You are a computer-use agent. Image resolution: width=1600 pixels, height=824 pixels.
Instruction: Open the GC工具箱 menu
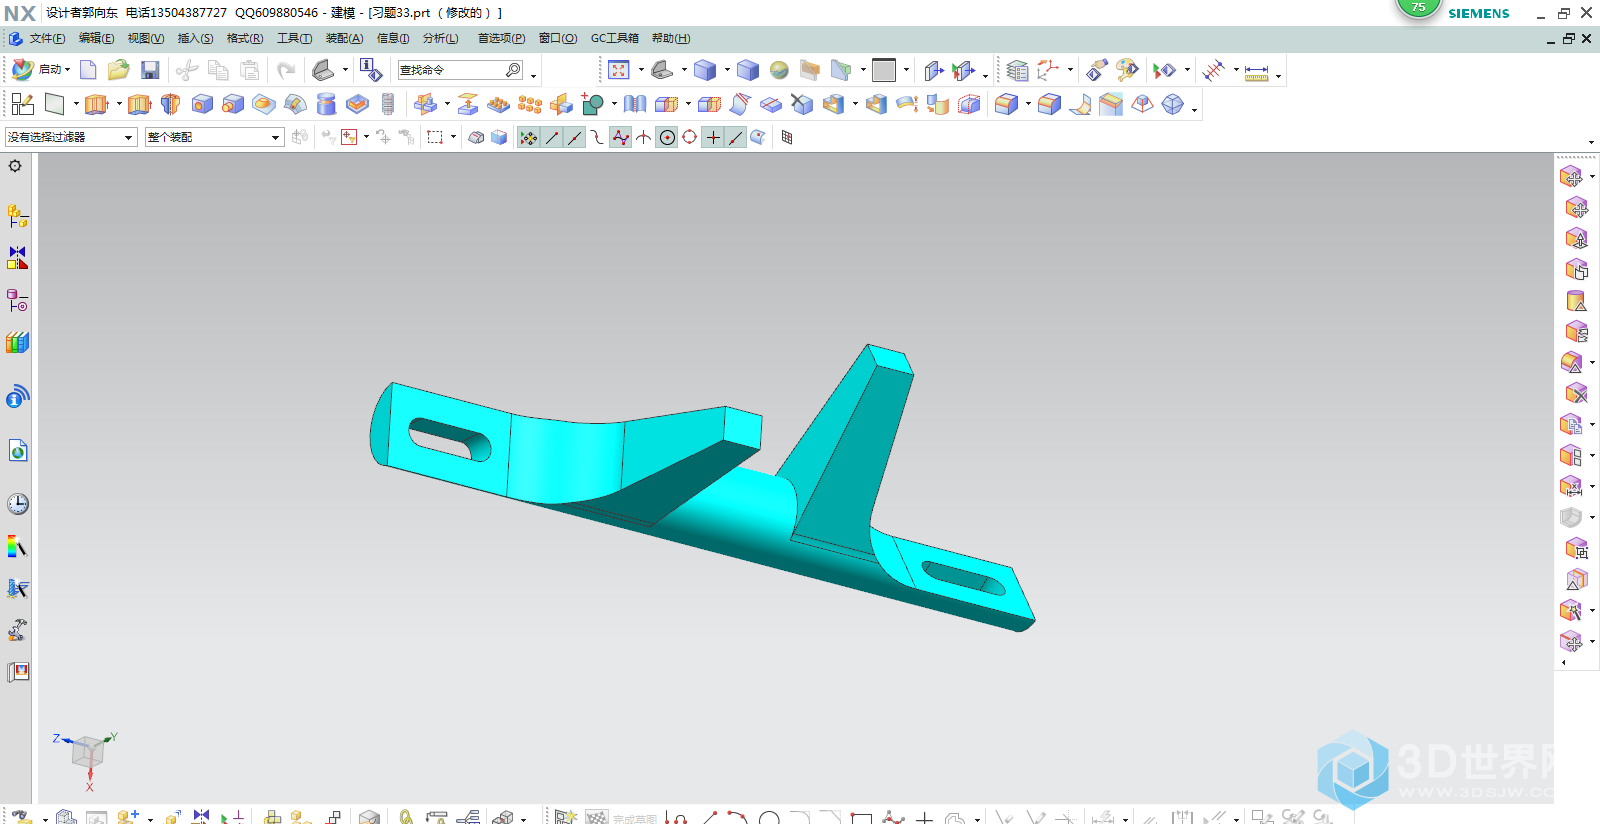pyautogui.click(x=614, y=39)
